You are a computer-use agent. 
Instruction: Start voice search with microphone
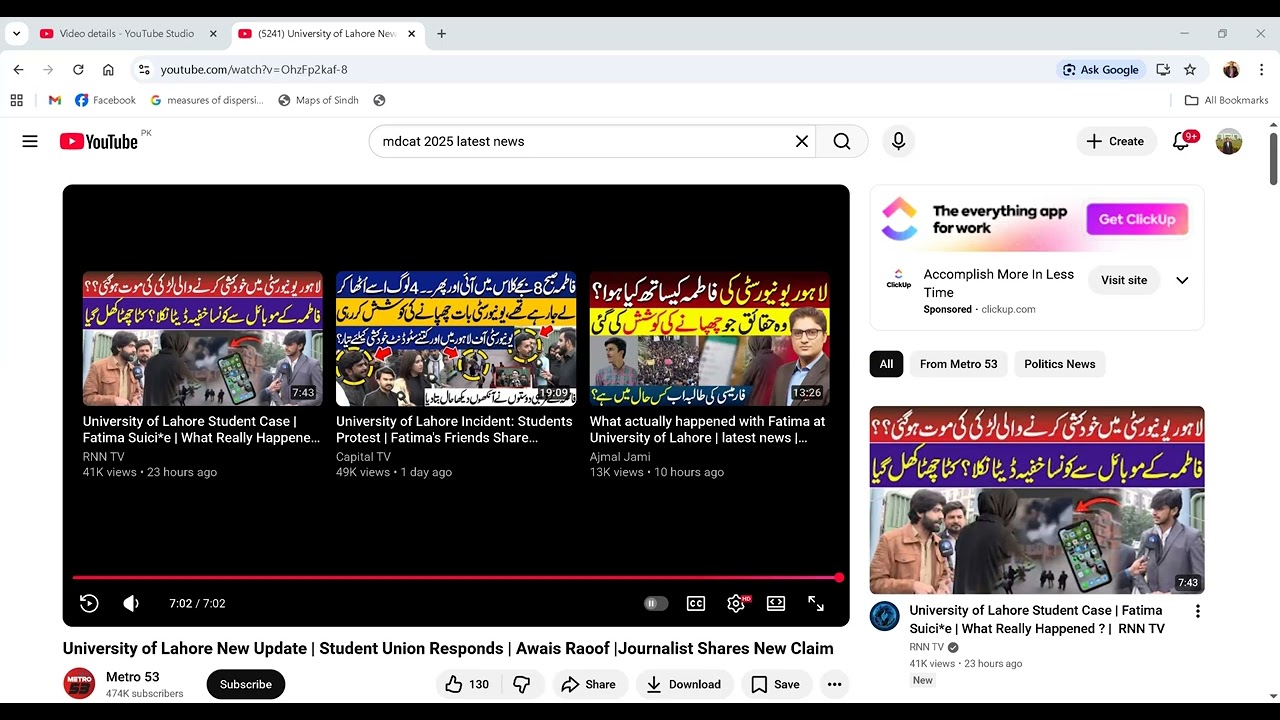click(x=898, y=142)
